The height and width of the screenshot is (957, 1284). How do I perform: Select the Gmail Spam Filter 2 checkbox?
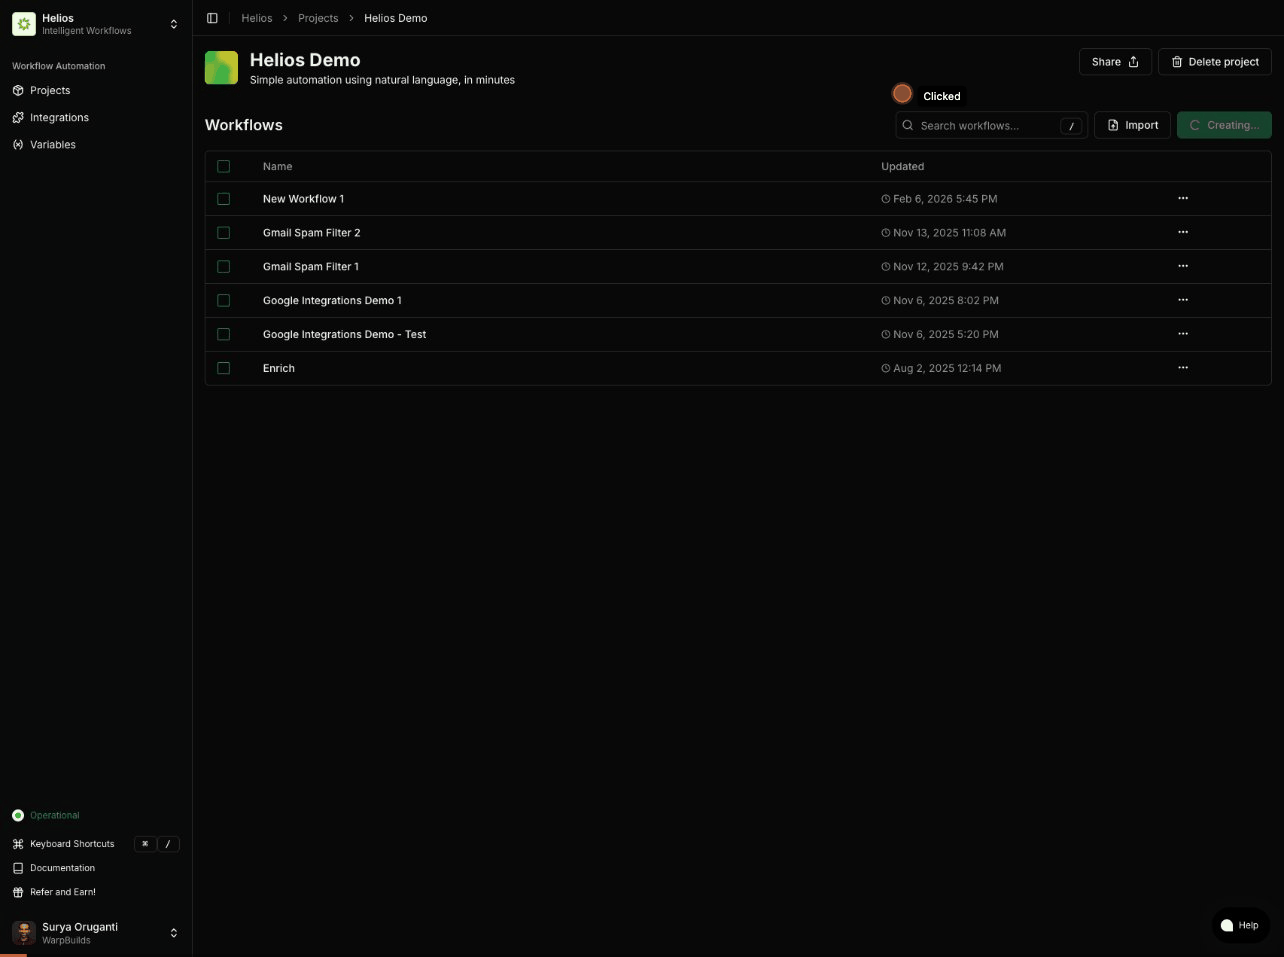(x=223, y=232)
